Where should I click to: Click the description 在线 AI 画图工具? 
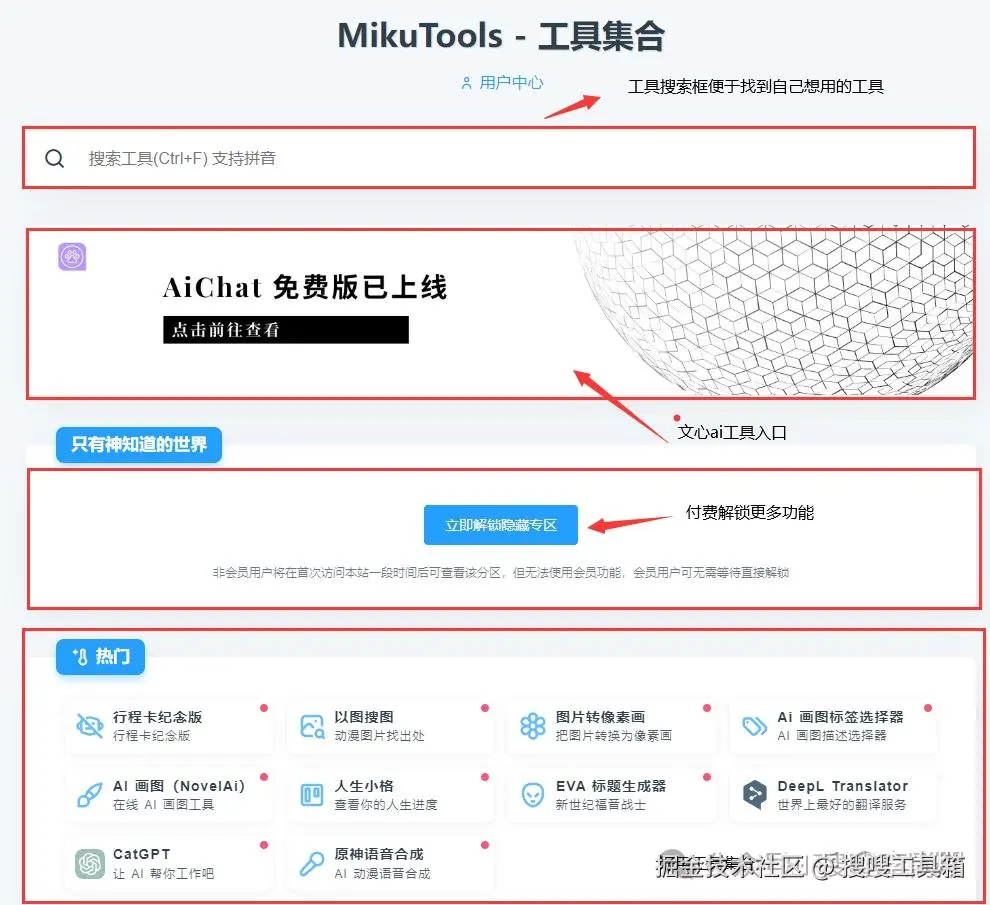(164, 805)
